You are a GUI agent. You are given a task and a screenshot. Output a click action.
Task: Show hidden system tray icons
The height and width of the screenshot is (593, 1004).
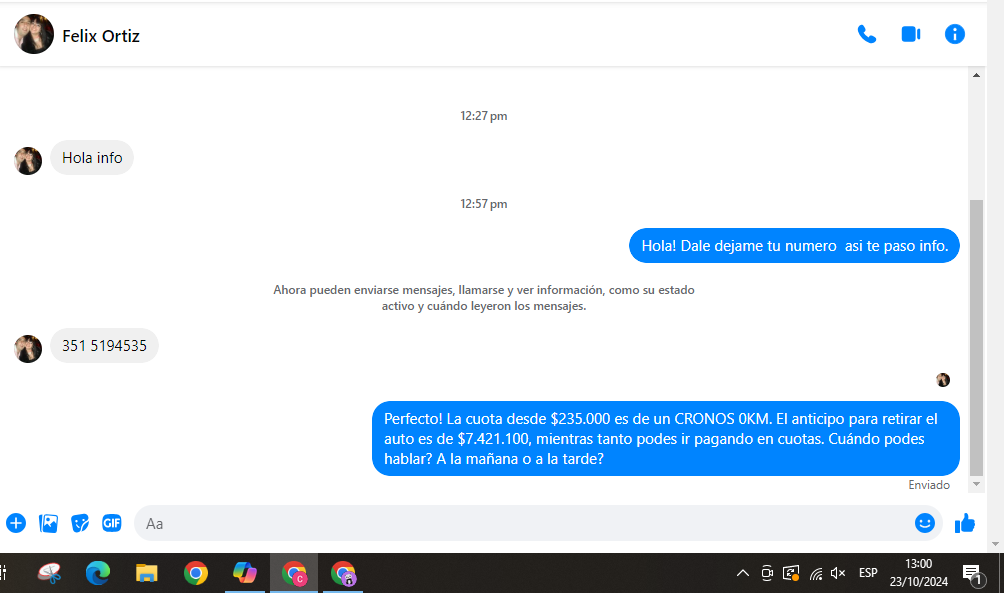tap(742, 573)
